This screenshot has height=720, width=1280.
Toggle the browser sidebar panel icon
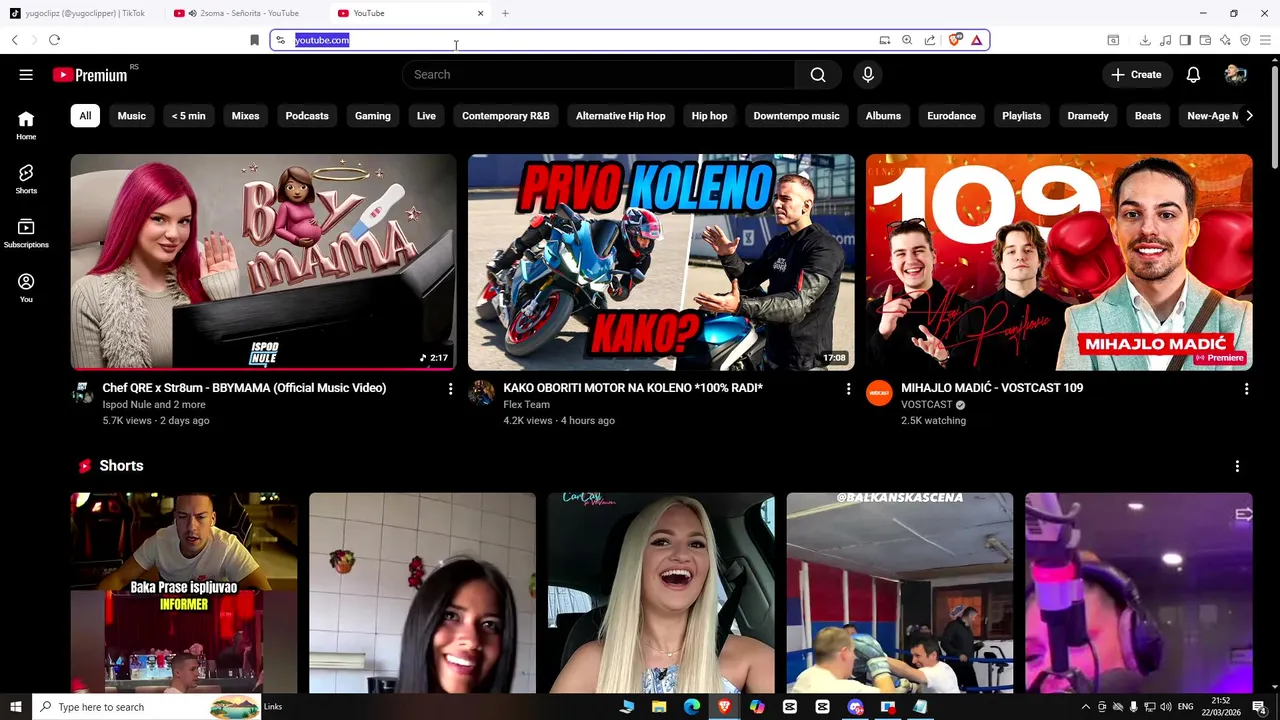pos(1185,40)
